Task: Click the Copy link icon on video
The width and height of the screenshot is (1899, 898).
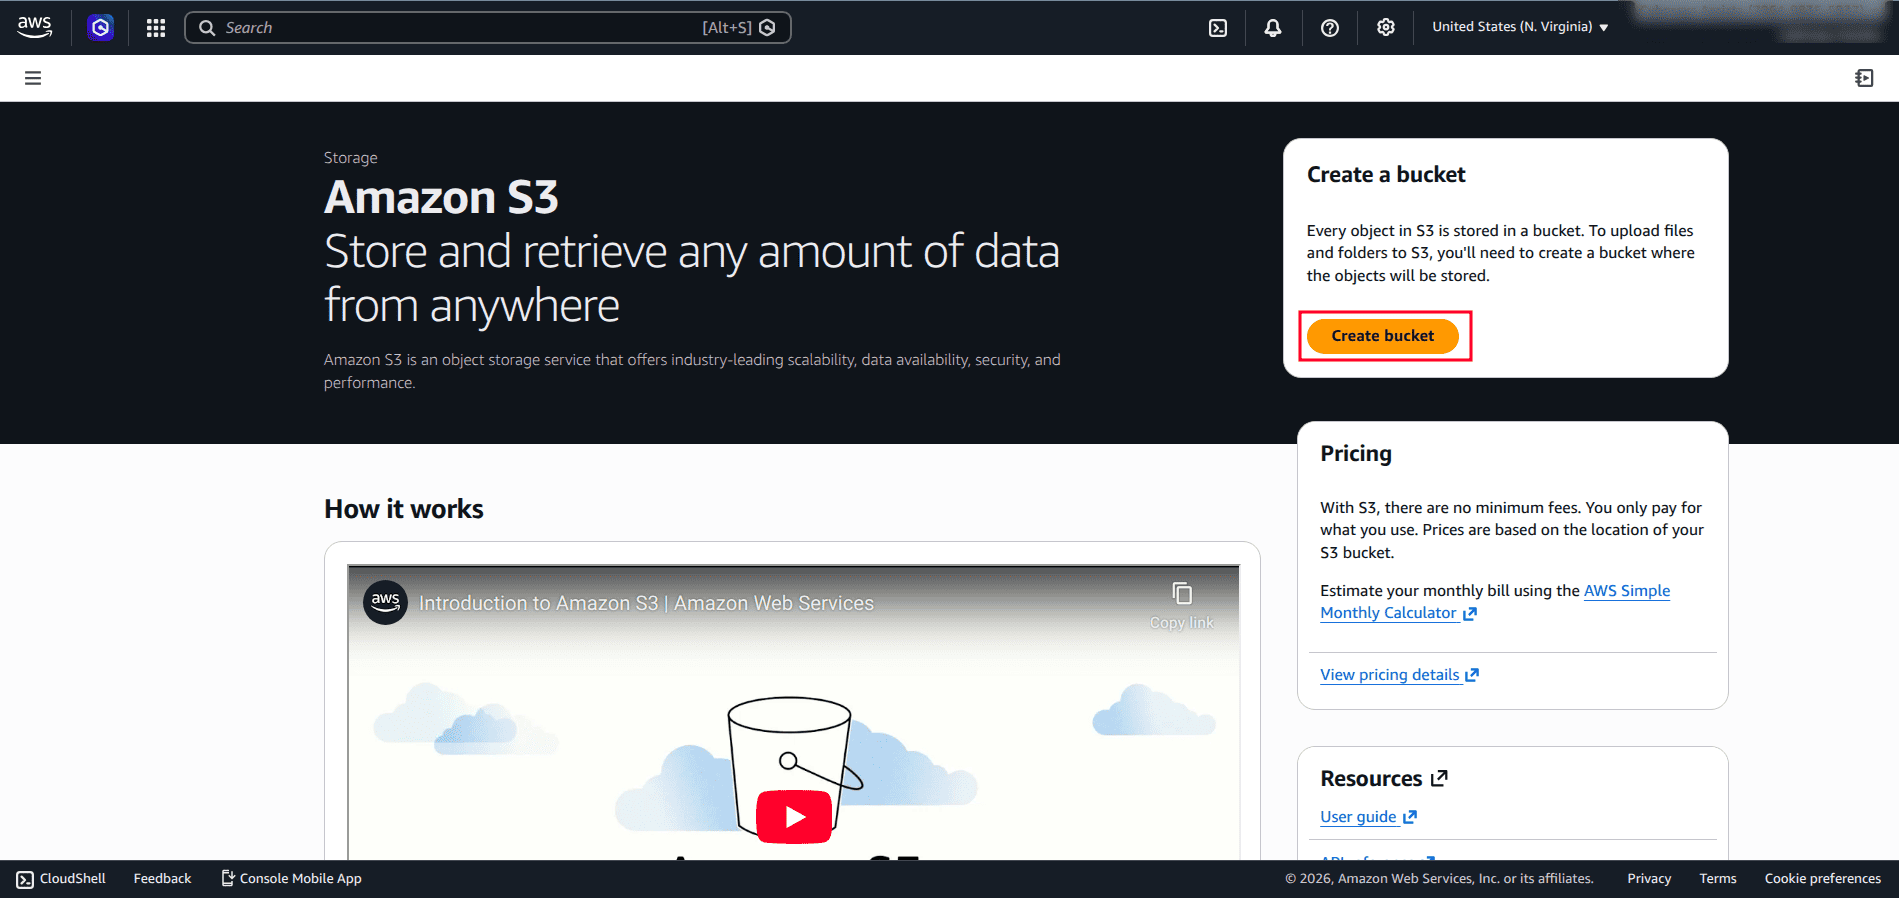Action: click(x=1182, y=605)
